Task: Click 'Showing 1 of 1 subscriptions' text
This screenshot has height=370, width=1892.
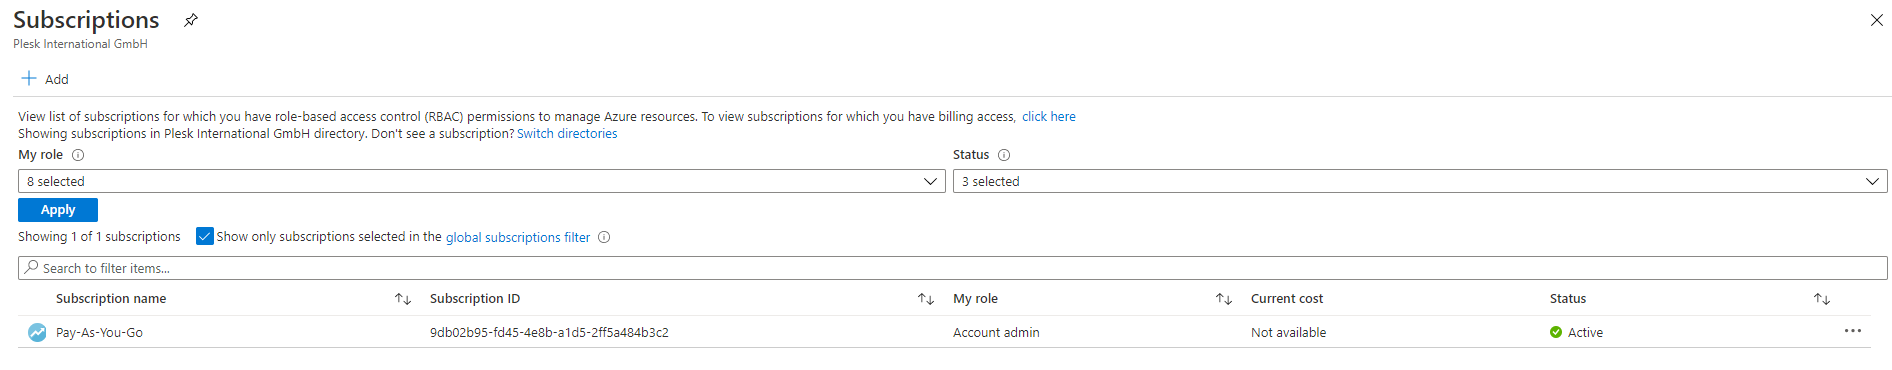Action: [99, 237]
